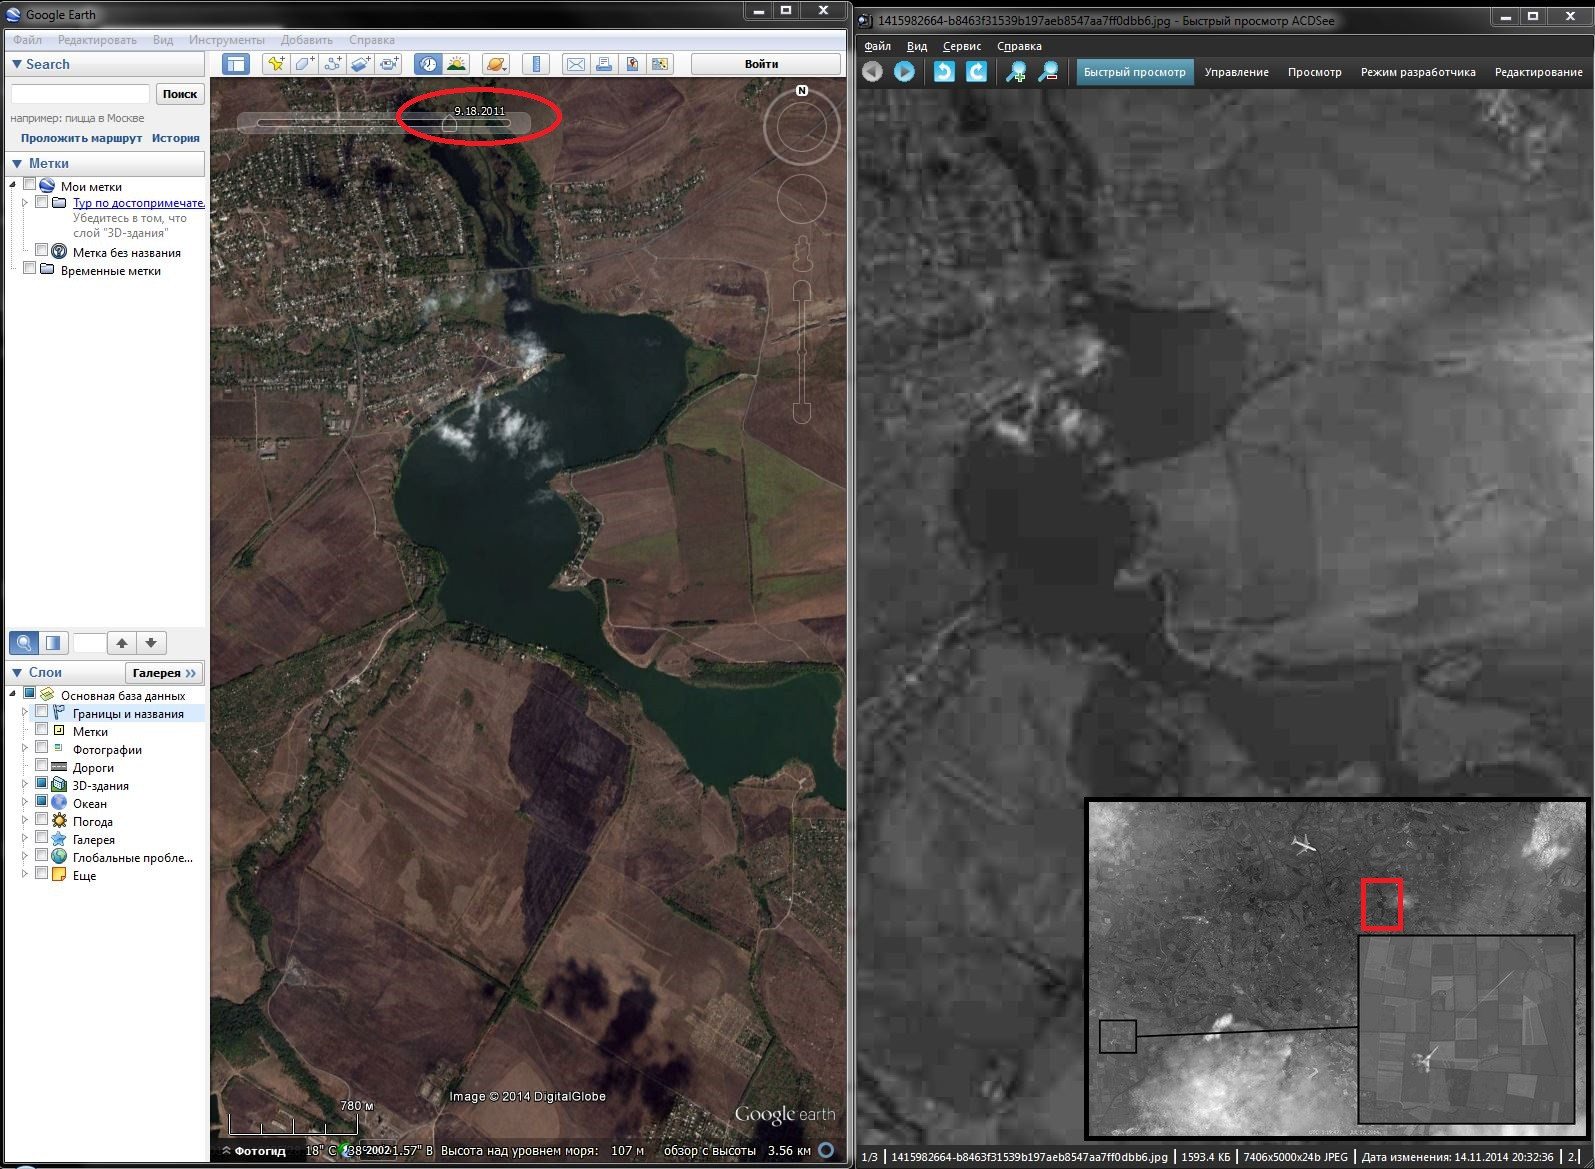Open the Добавить menu in Google Earth
Screen dimensions: 1595x1169
[306, 40]
